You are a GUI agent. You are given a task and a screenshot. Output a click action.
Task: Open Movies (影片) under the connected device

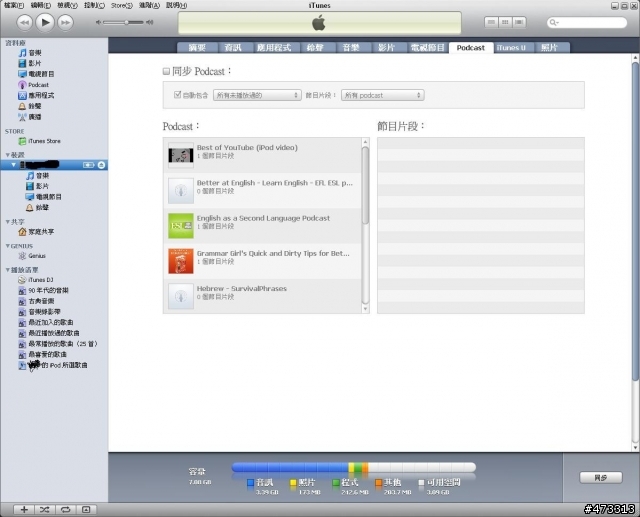pos(37,186)
